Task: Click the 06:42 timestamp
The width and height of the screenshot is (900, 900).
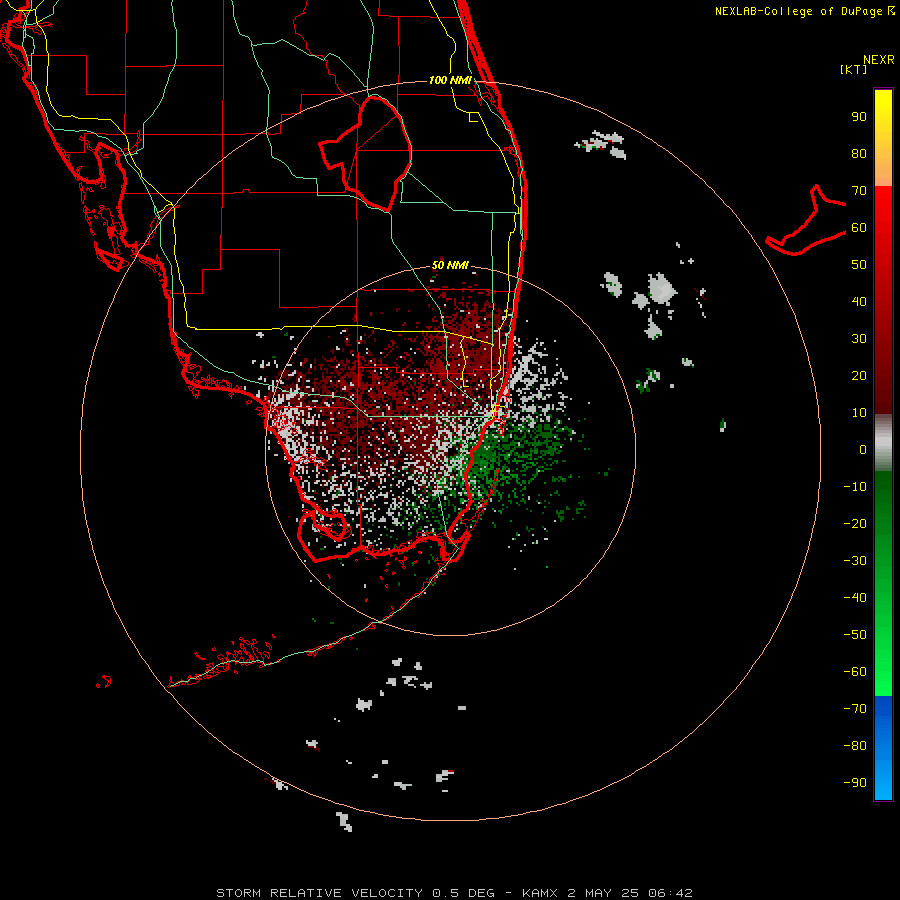Action: pos(670,893)
